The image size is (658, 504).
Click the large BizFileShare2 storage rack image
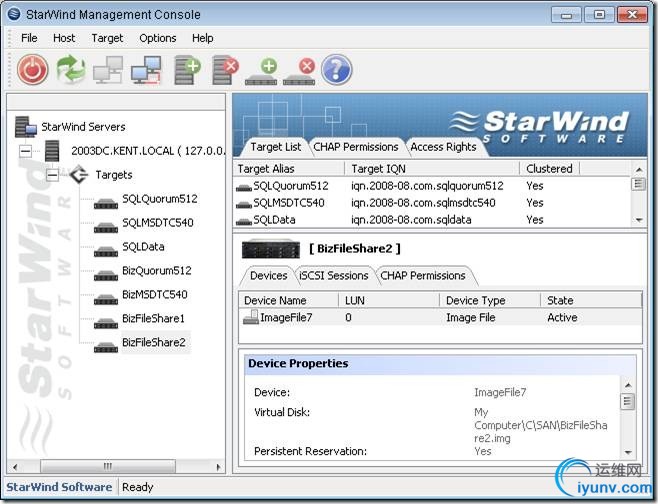(x=271, y=249)
